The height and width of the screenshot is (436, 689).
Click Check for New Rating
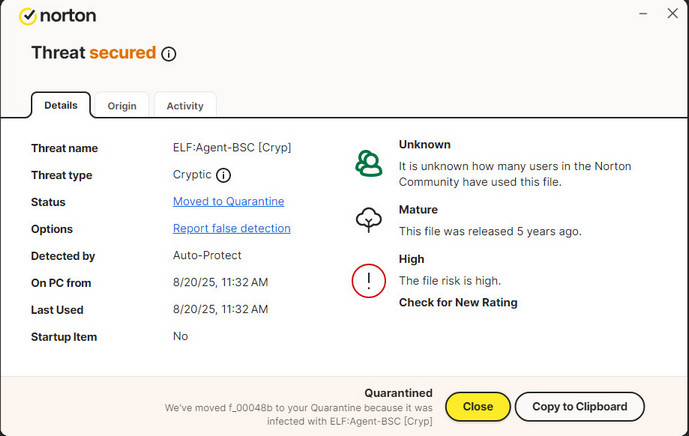[458, 303]
